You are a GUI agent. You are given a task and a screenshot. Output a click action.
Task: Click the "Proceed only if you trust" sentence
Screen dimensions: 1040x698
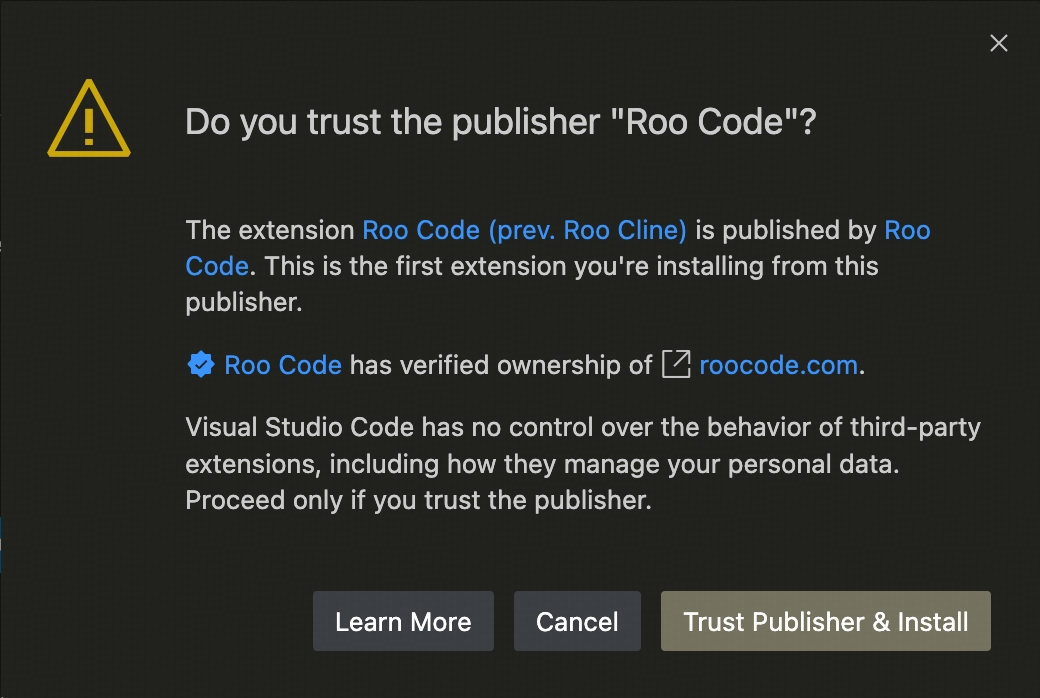(x=419, y=500)
